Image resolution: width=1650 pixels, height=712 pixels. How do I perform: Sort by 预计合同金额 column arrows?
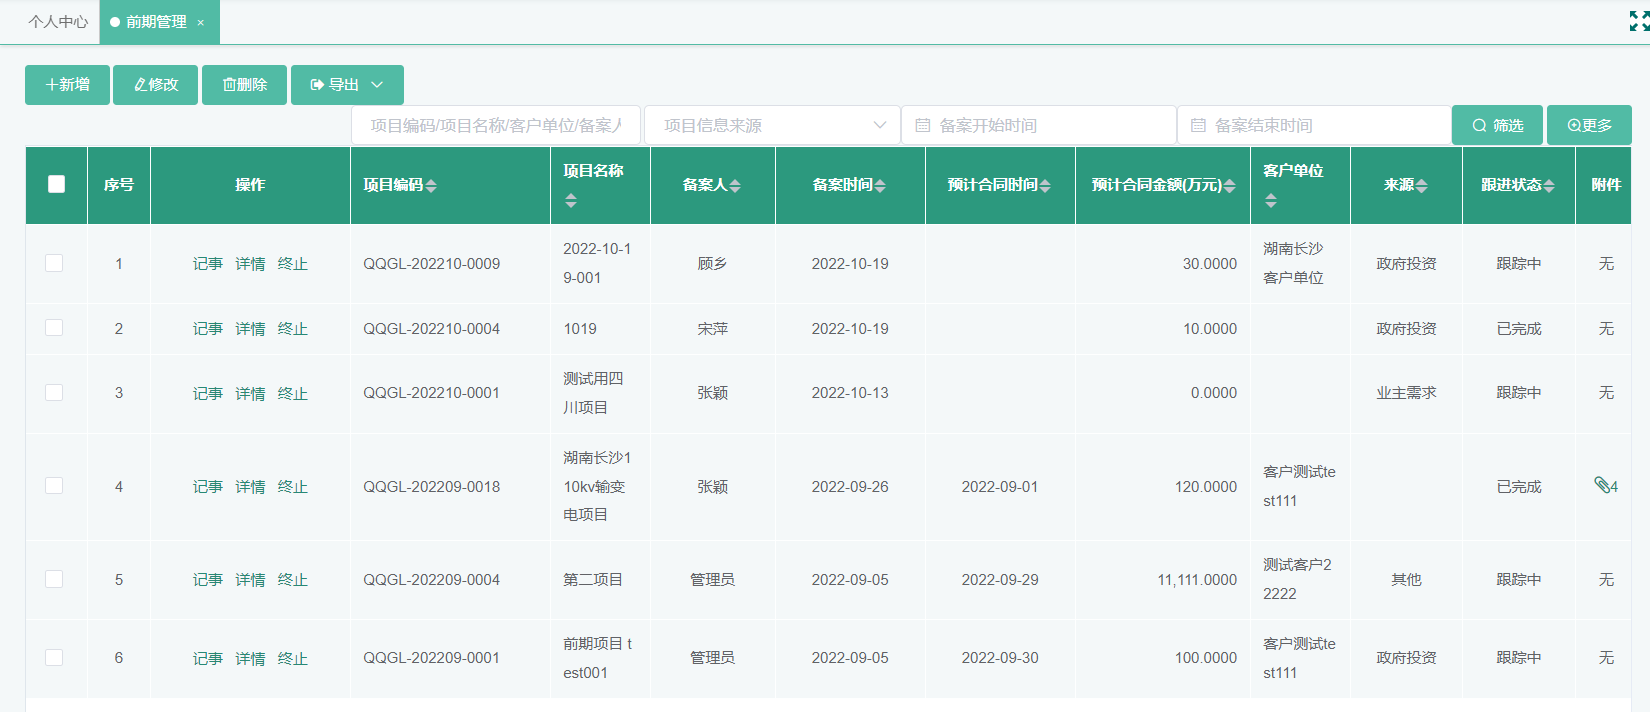coord(1229,186)
